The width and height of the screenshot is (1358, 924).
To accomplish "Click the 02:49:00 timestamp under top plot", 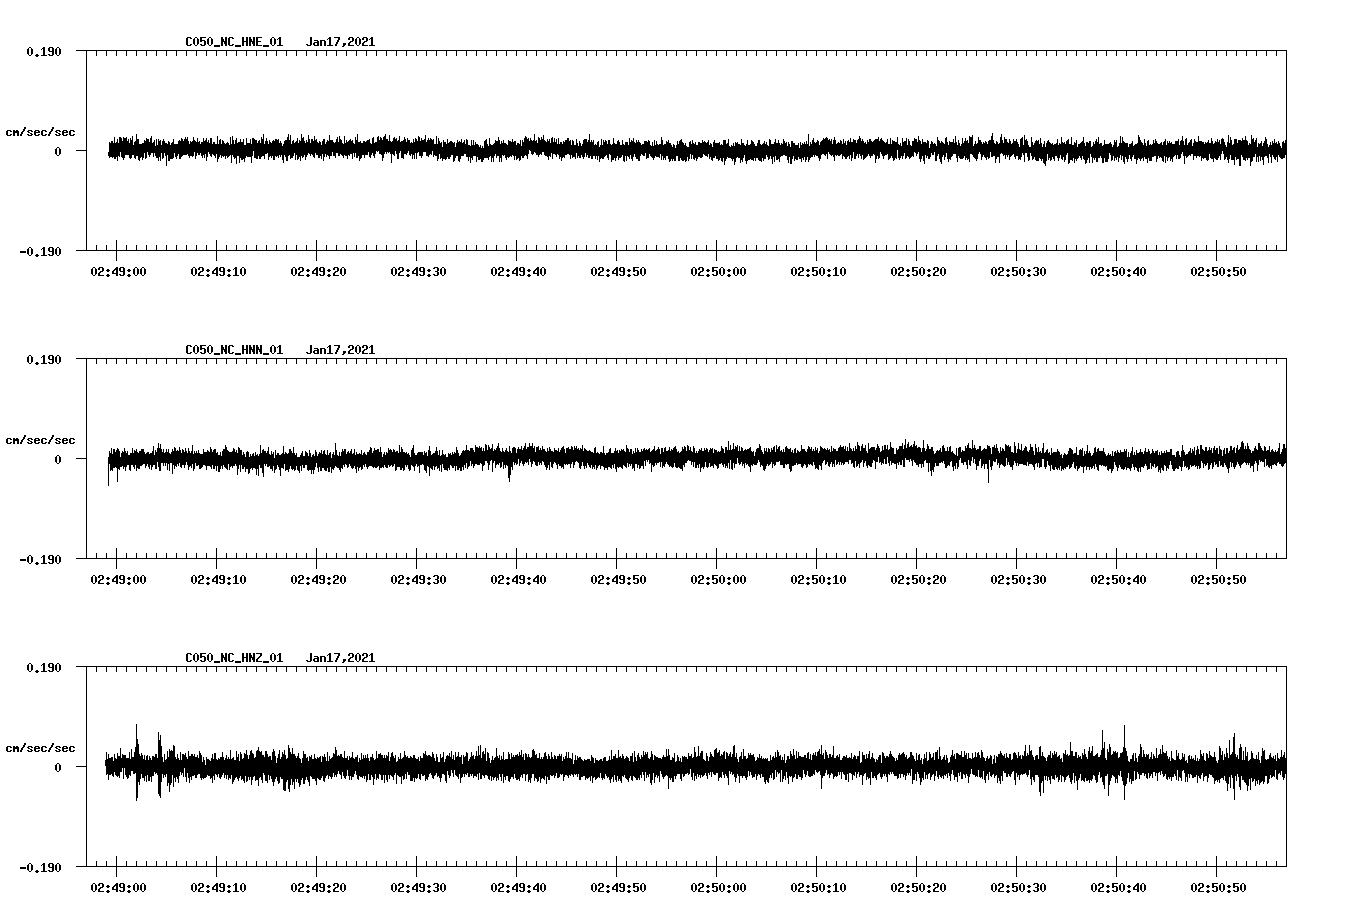I will pos(117,269).
